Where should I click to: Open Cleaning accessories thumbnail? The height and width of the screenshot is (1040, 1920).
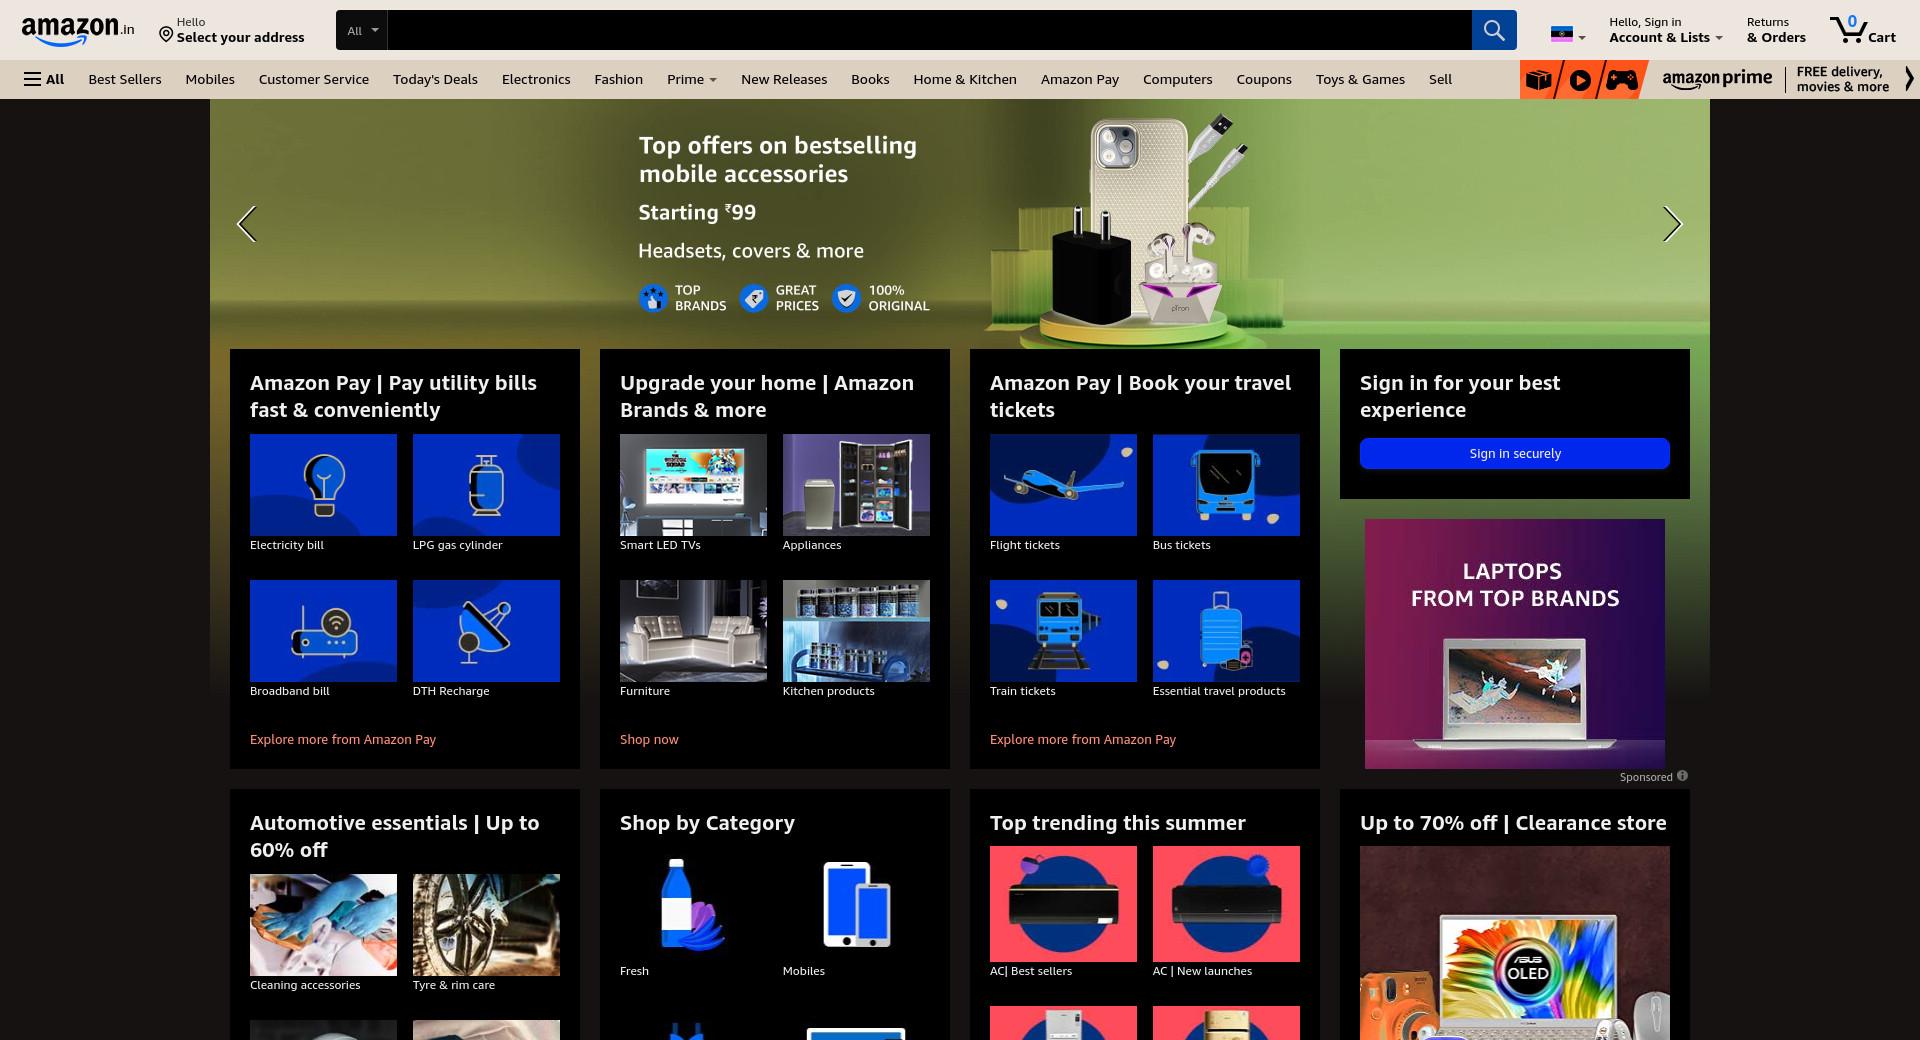click(x=323, y=925)
